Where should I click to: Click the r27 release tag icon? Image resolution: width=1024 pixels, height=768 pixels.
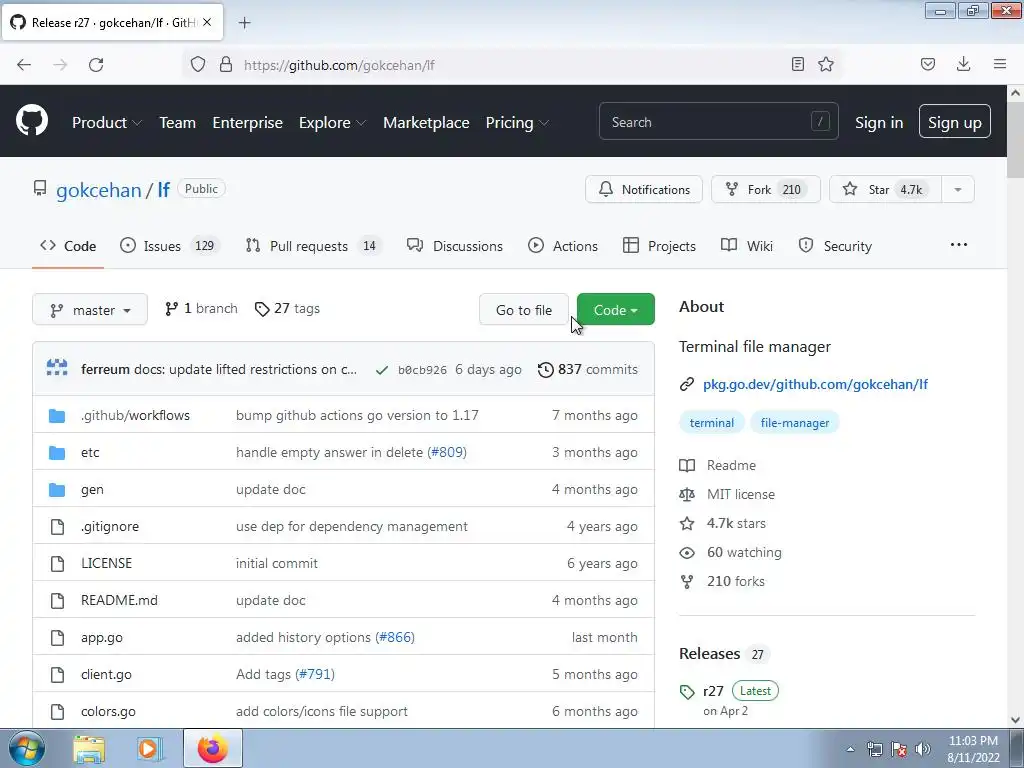(x=686, y=692)
